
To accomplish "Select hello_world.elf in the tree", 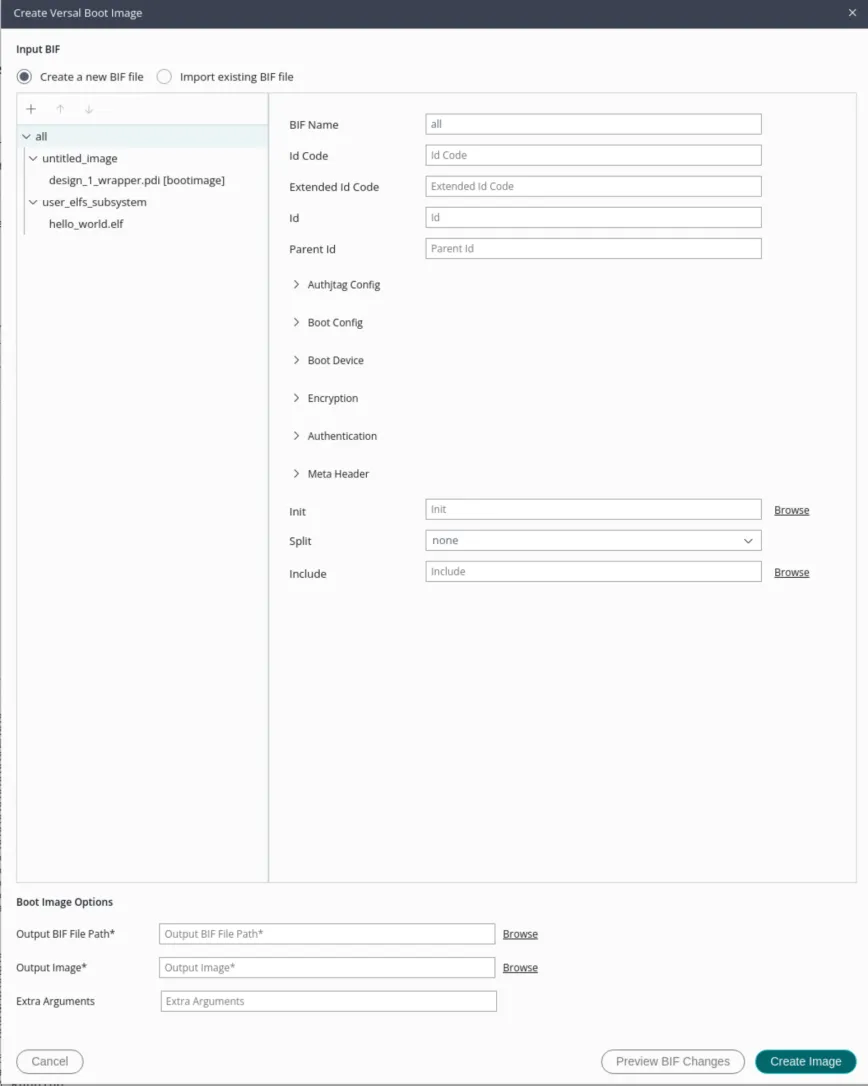I will [86, 224].
